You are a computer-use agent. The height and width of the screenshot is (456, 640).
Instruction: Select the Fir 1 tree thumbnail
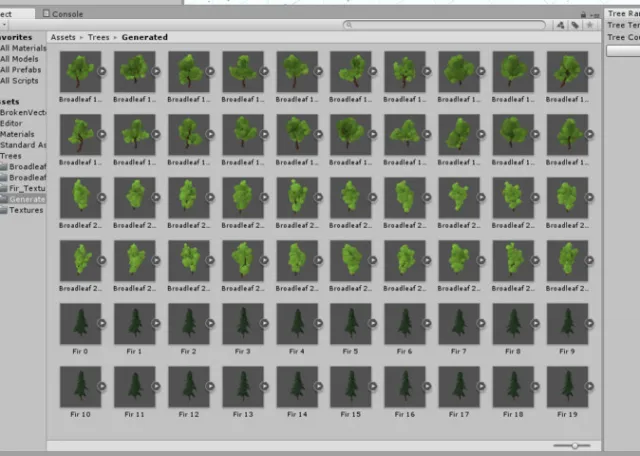click(135, 324)
